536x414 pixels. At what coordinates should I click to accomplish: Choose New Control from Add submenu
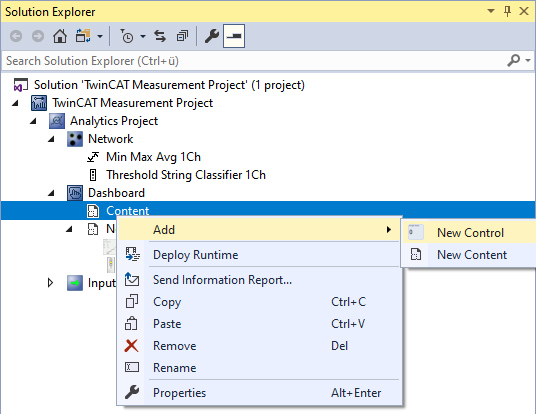pyautogui.click(x=469, y=232)
